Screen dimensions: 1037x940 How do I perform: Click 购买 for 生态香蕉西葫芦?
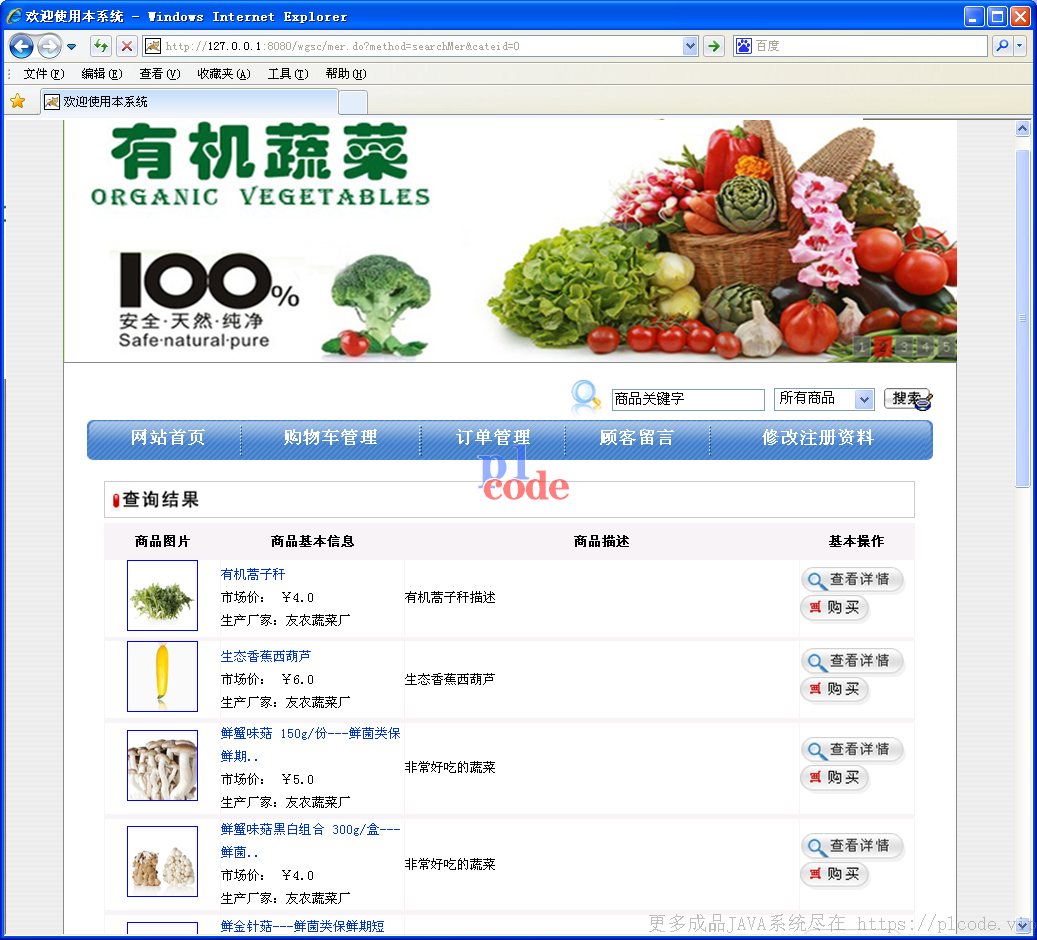click(834, 689)
